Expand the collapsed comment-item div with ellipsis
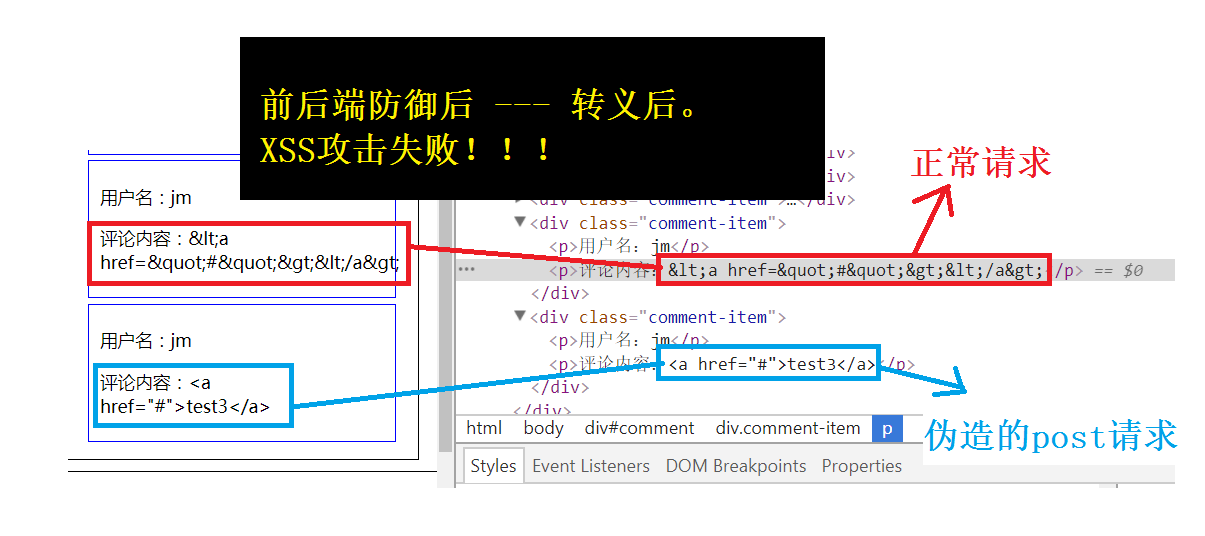Image resolution: width=1205 pixels, height=536 pixels. tap(519, 199)
